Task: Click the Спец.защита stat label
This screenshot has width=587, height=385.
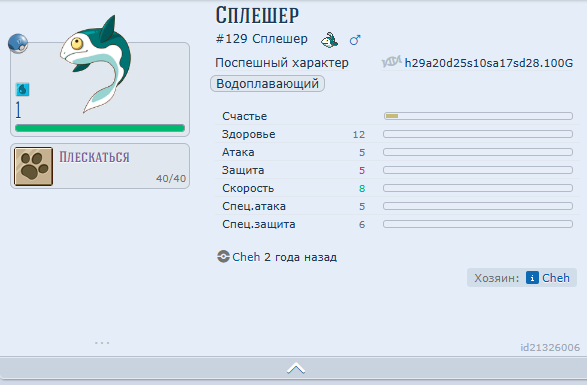Action: (x=259, y=224)
